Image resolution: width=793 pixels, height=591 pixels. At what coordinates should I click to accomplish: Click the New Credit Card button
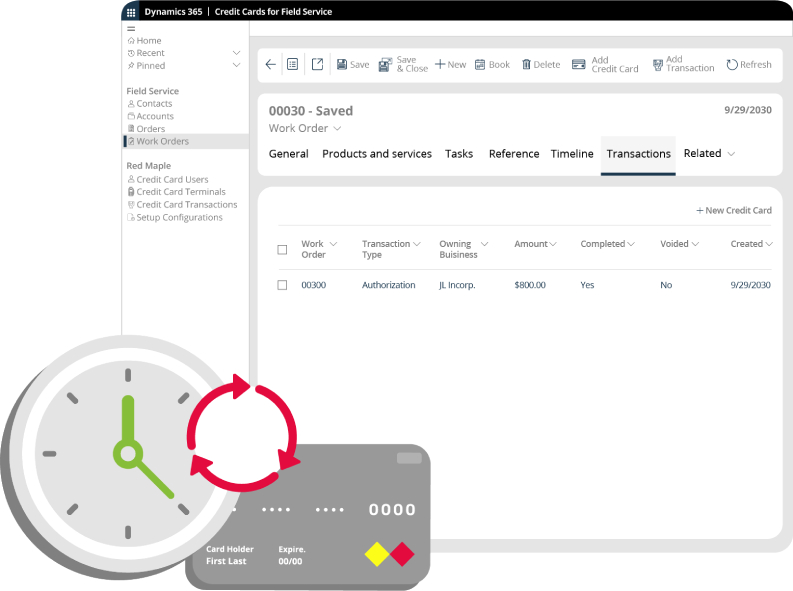(734, 210)
